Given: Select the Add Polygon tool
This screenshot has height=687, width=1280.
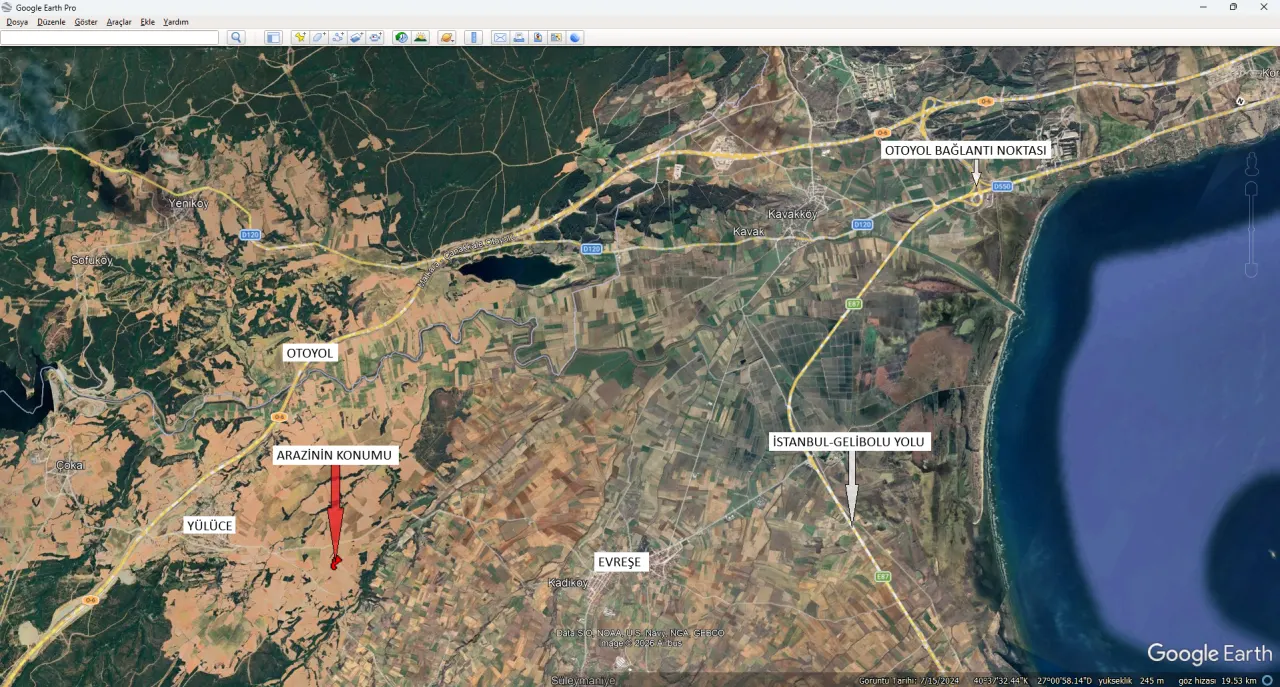Looking at the screenshot, I should [x=319, y=38].
